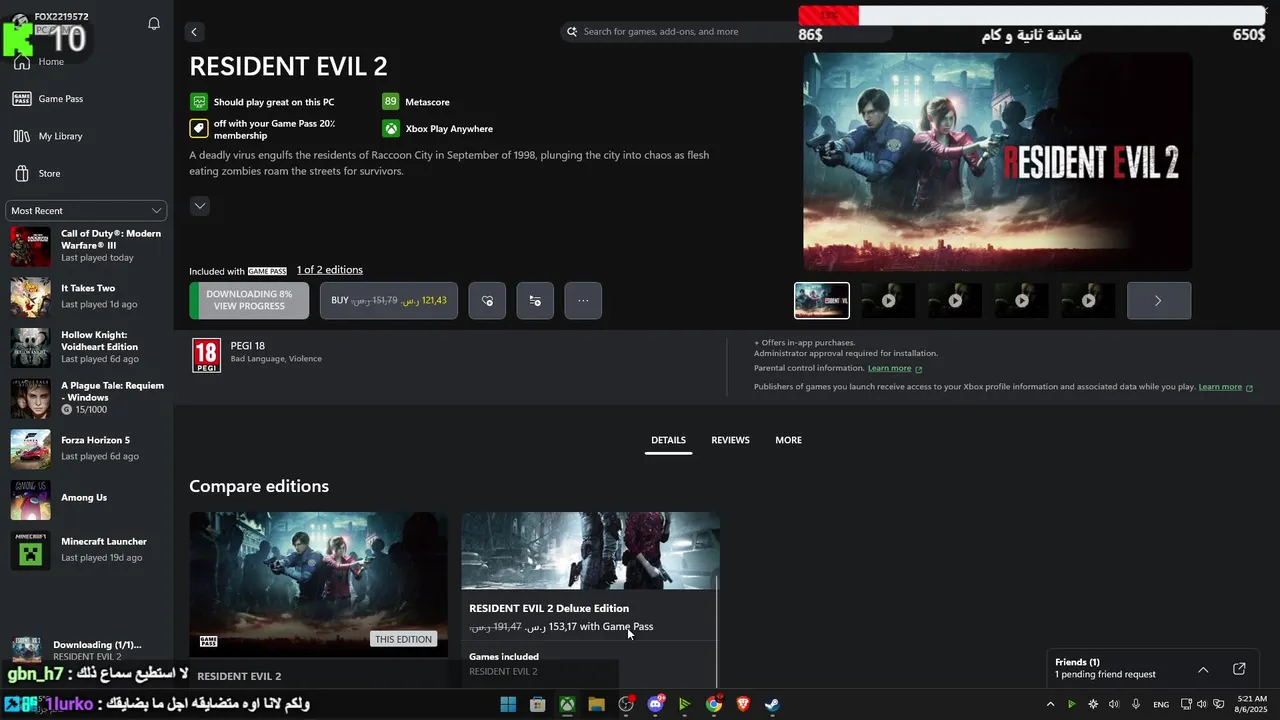Click the Buy price button
1280x720 pixels.
389,300
